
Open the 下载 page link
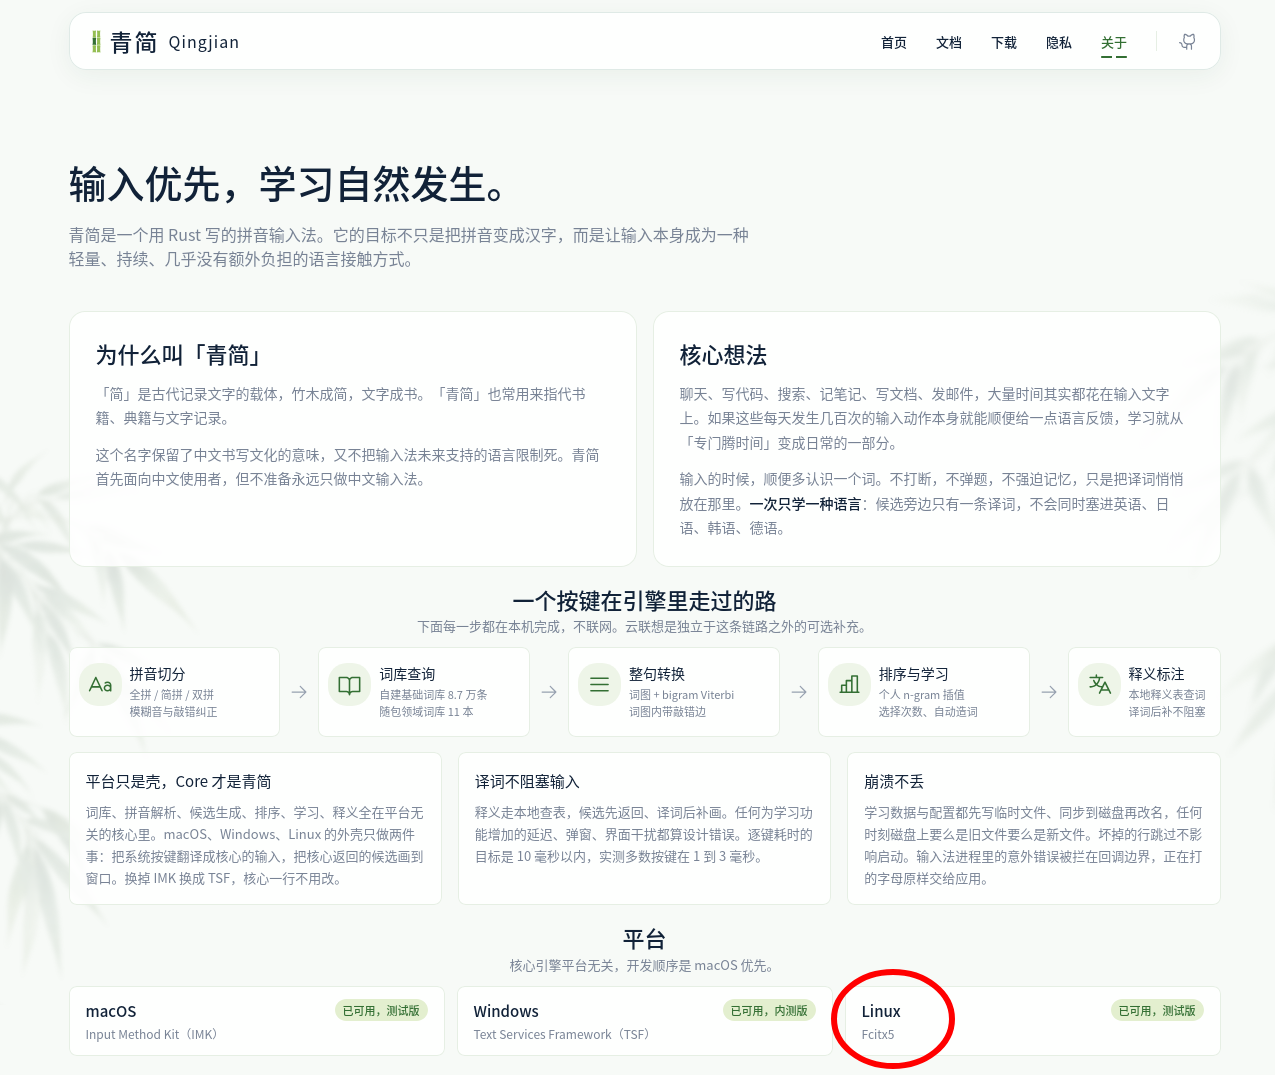1004,43
